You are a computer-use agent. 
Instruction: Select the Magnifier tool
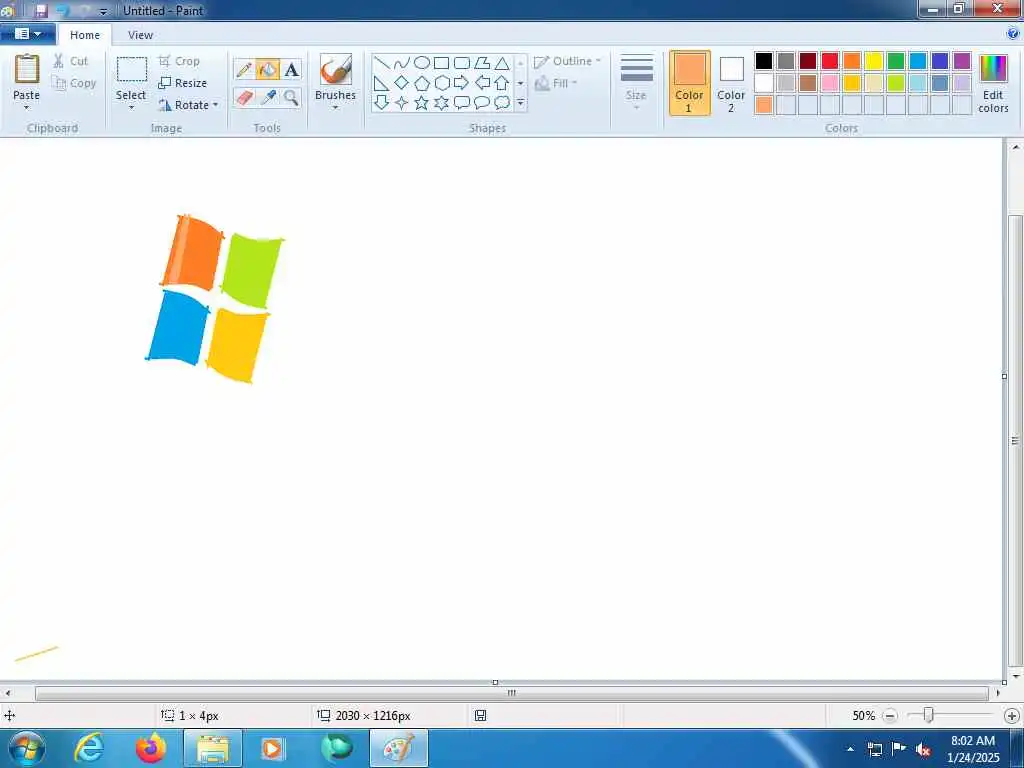click(291, 98)
